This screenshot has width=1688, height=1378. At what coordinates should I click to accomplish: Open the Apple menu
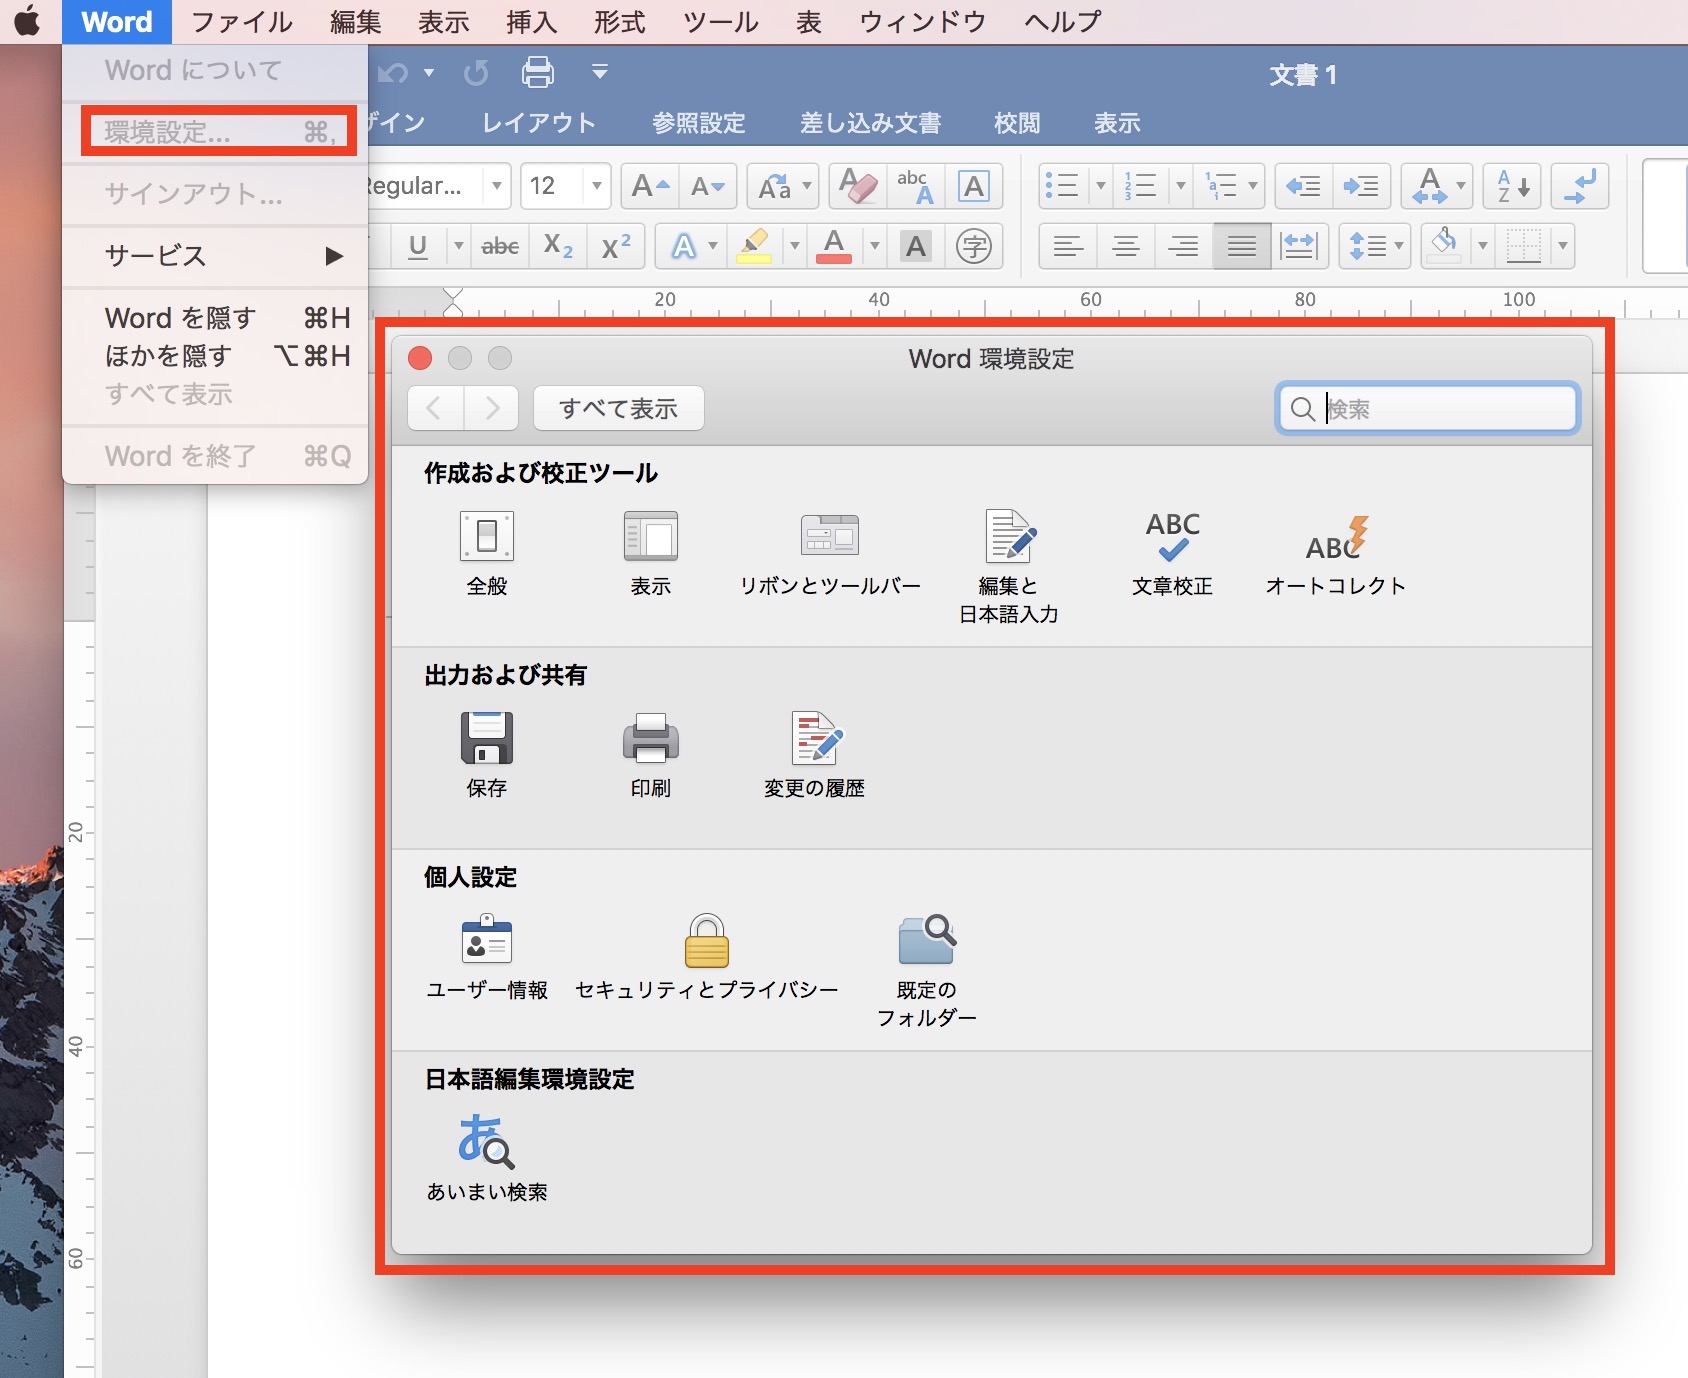(28, 21)
